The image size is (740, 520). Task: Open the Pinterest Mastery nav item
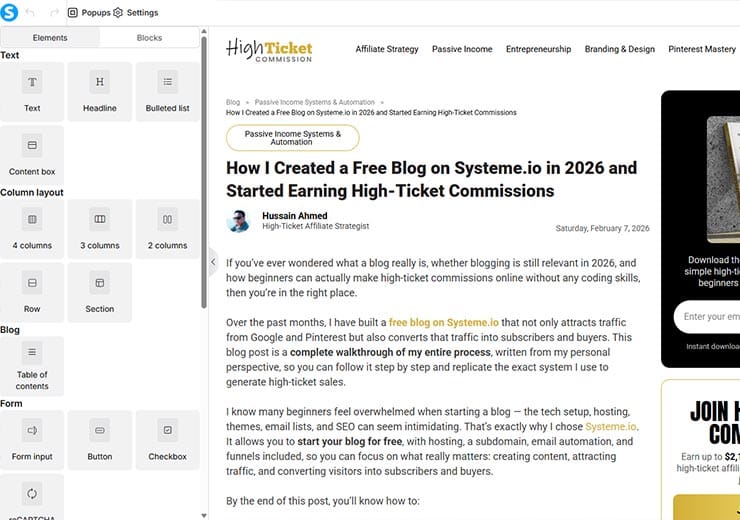(x=702, y=49)
